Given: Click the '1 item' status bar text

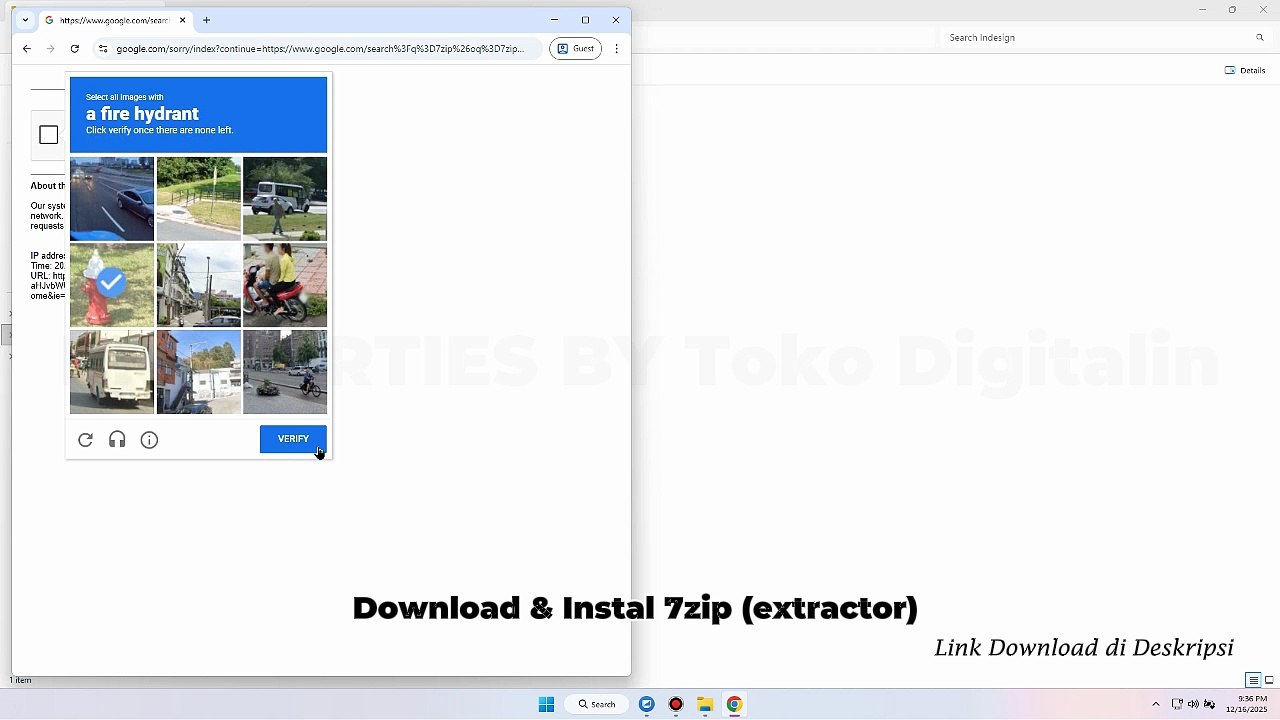Looking at the screenshot, I should click(21, 680).
